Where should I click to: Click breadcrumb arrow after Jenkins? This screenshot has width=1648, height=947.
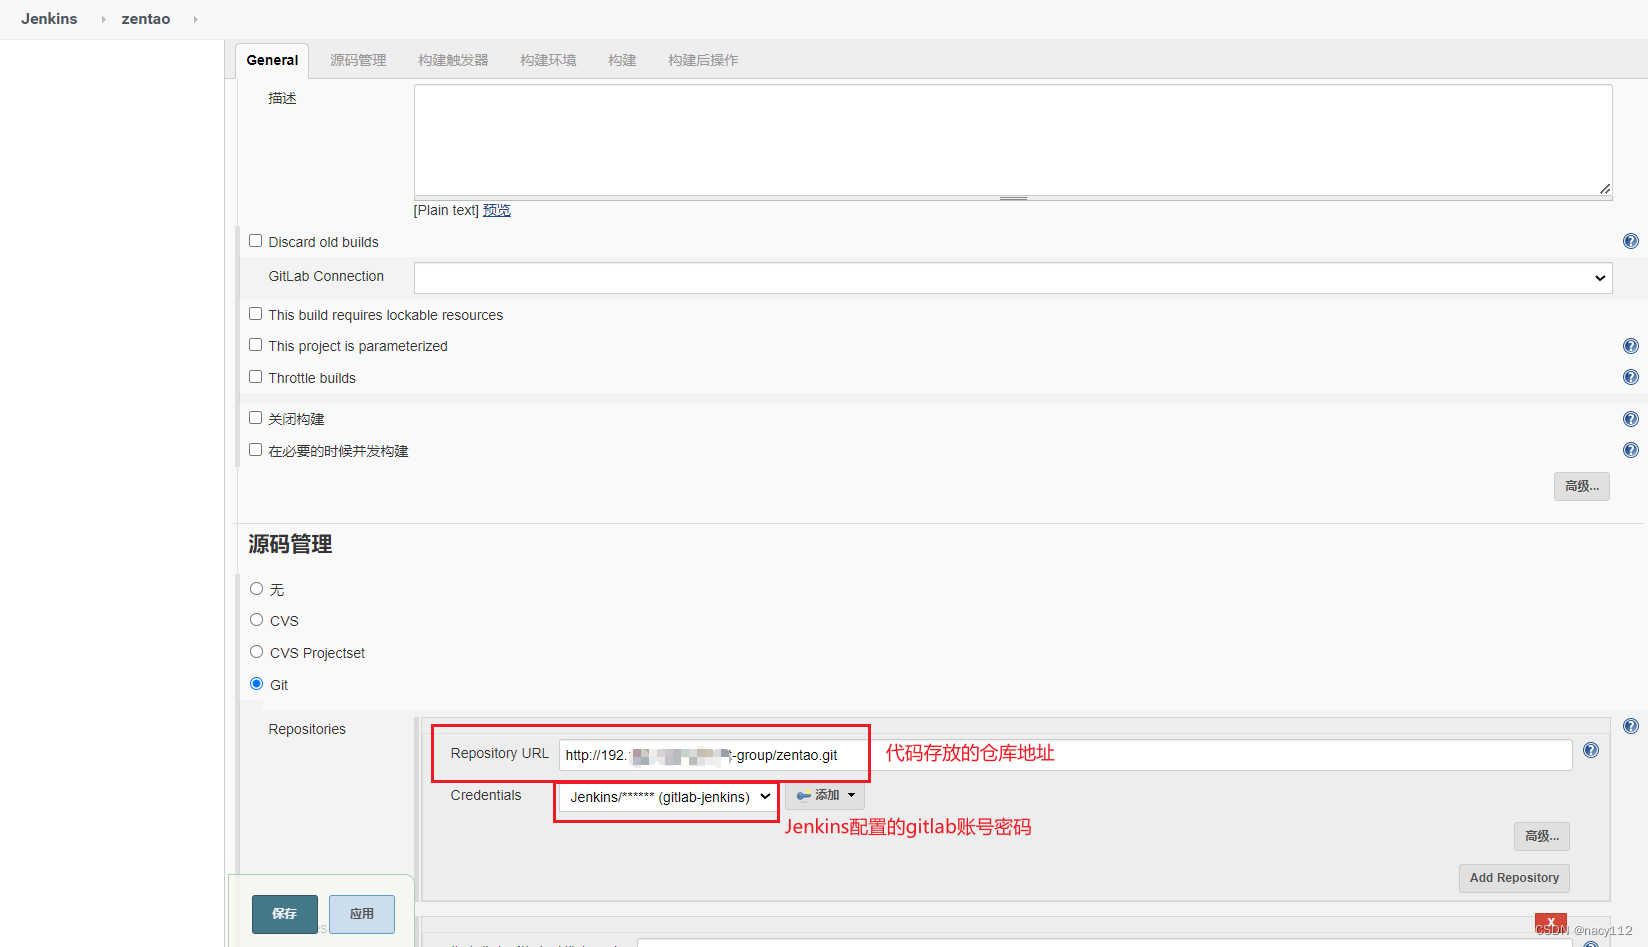coord(103,19)
